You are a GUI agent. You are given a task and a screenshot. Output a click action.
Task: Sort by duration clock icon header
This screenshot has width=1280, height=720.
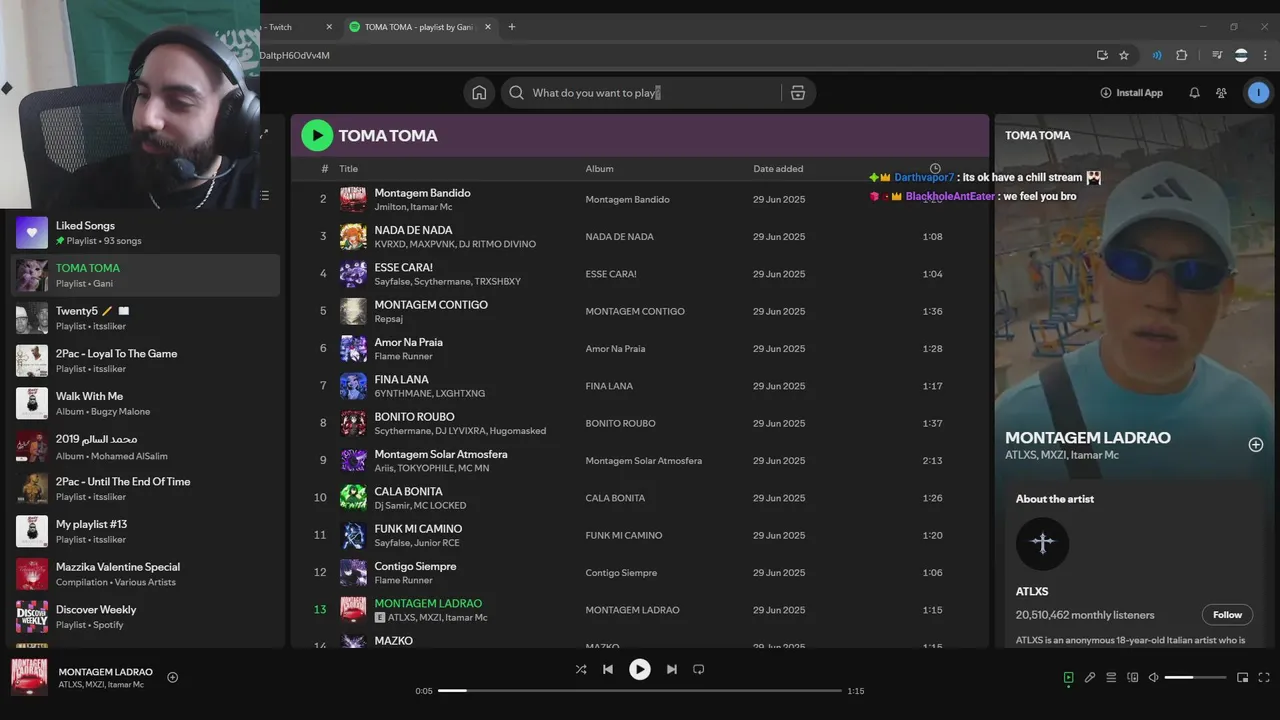coord(935,169)
